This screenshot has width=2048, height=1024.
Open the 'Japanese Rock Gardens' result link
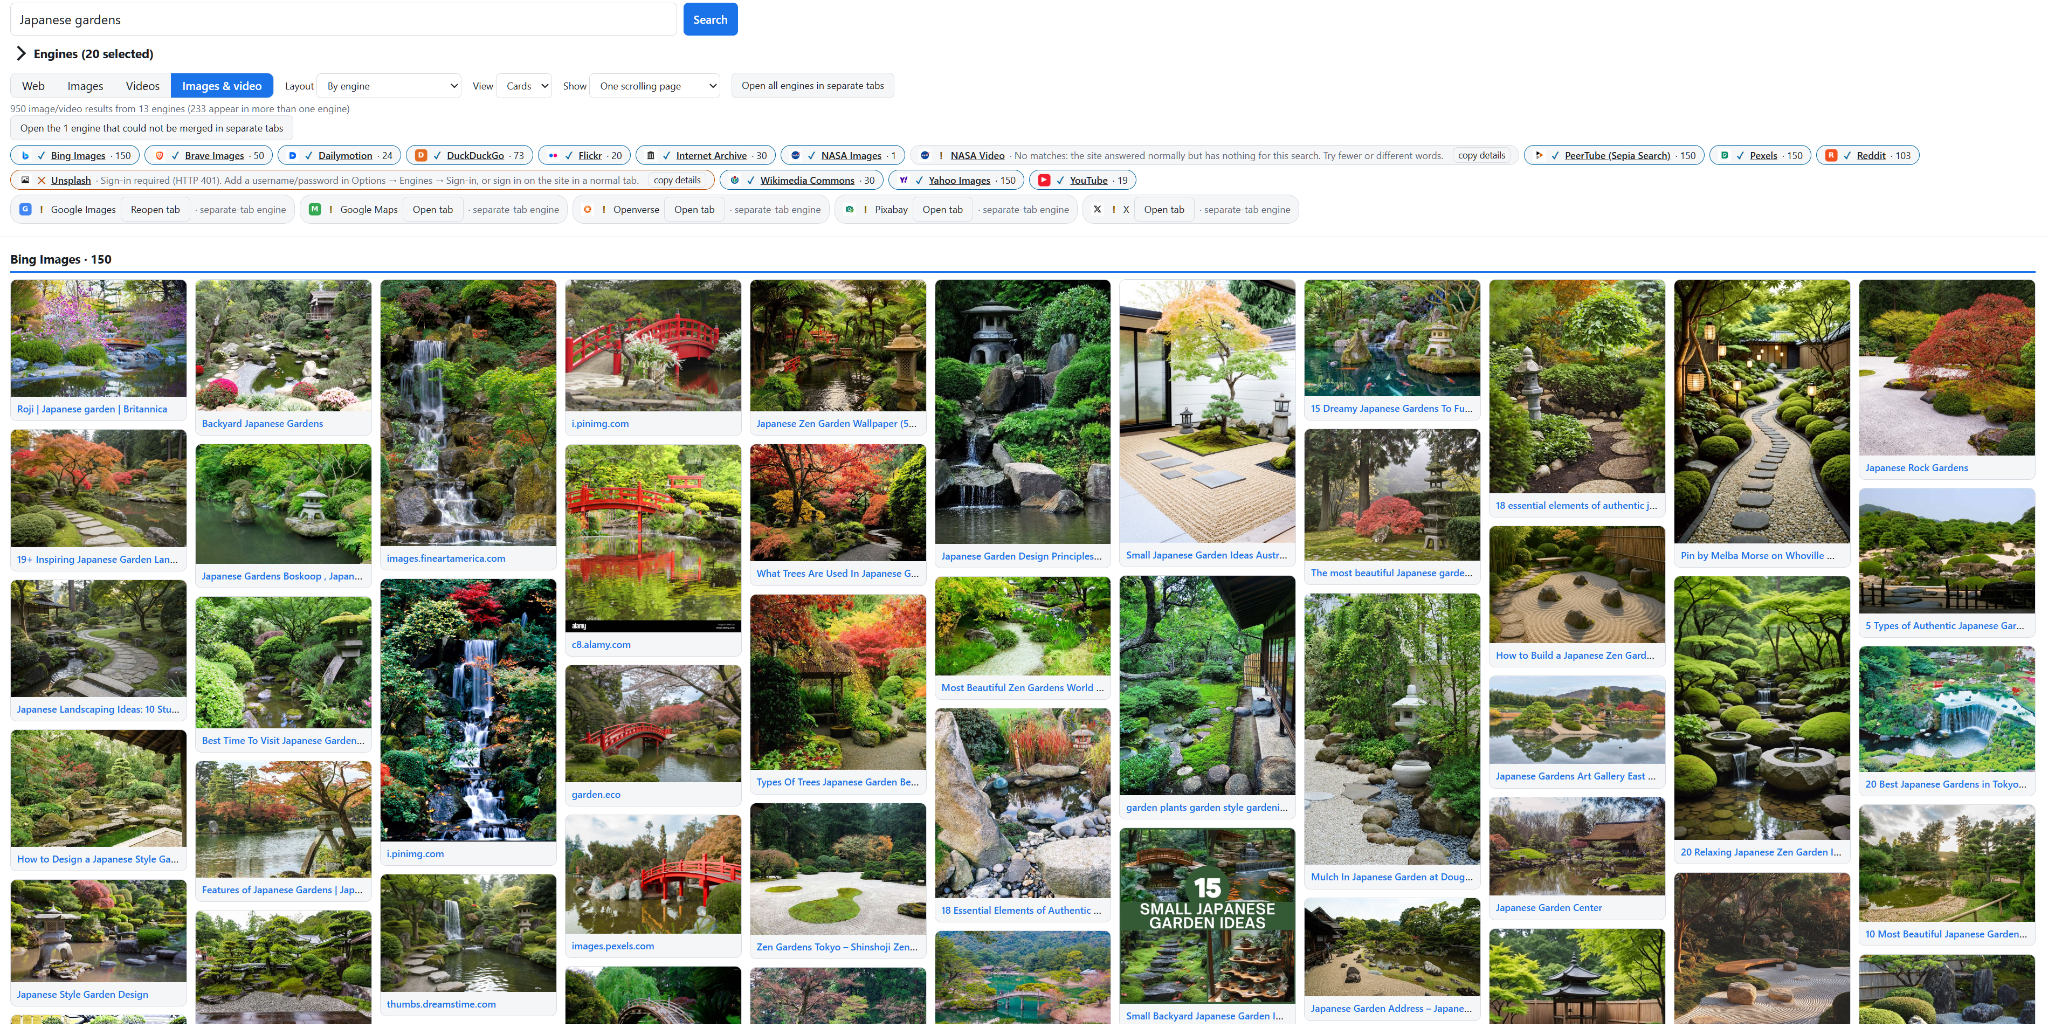(1916, 468)
